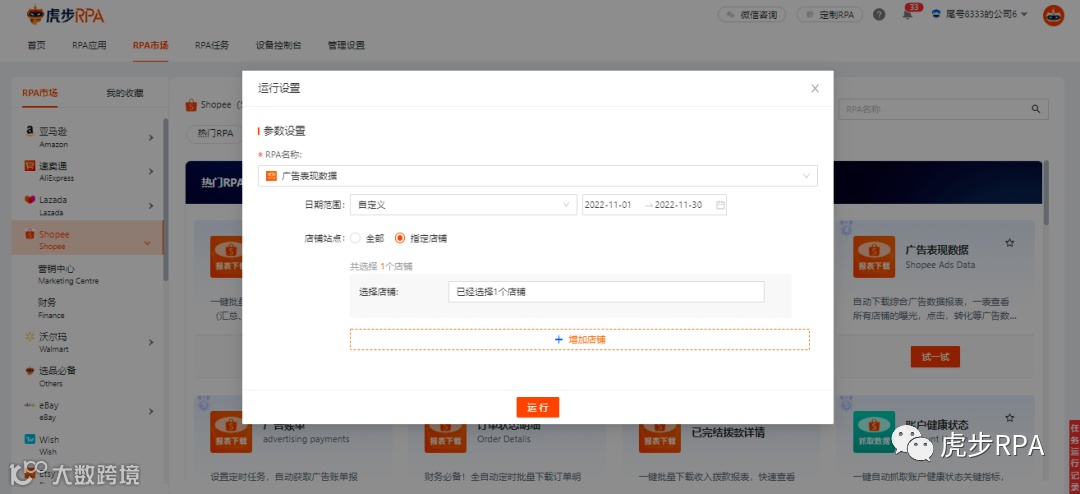1080x494 pixels.
Task: Select 财务 Finance subcategory
Action: (x=52, y=308)
